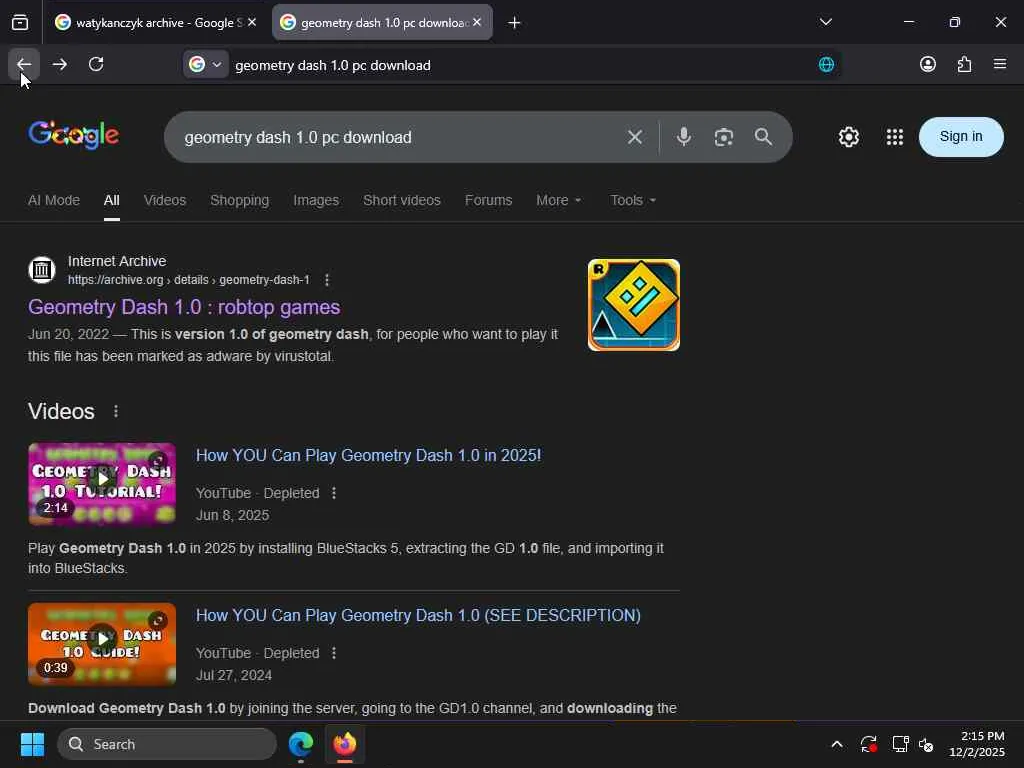This screenshot has width=1024, height=768.
Task: Switch to Shopping results tab
Action: [x=239, y=200]
